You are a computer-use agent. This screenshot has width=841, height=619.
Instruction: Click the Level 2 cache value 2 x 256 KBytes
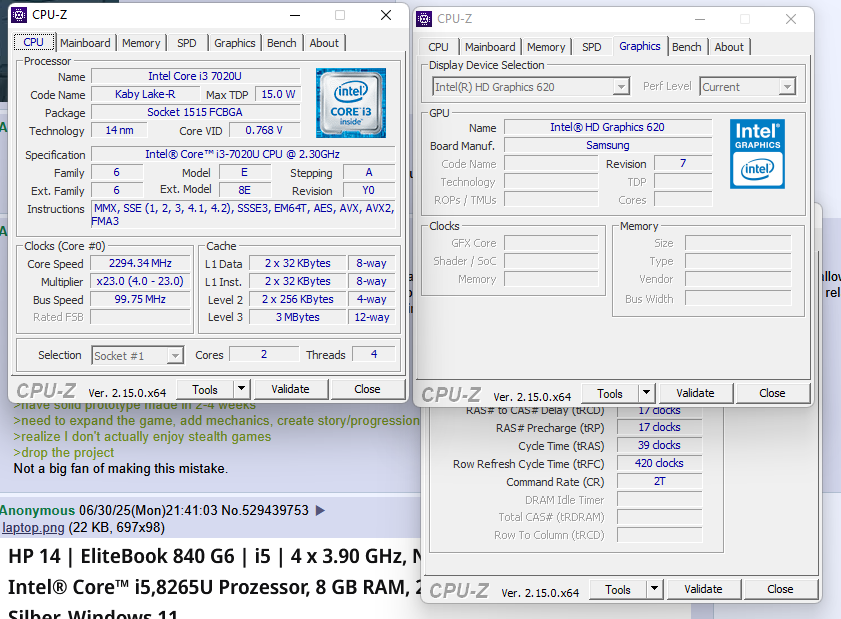[298, 299]
